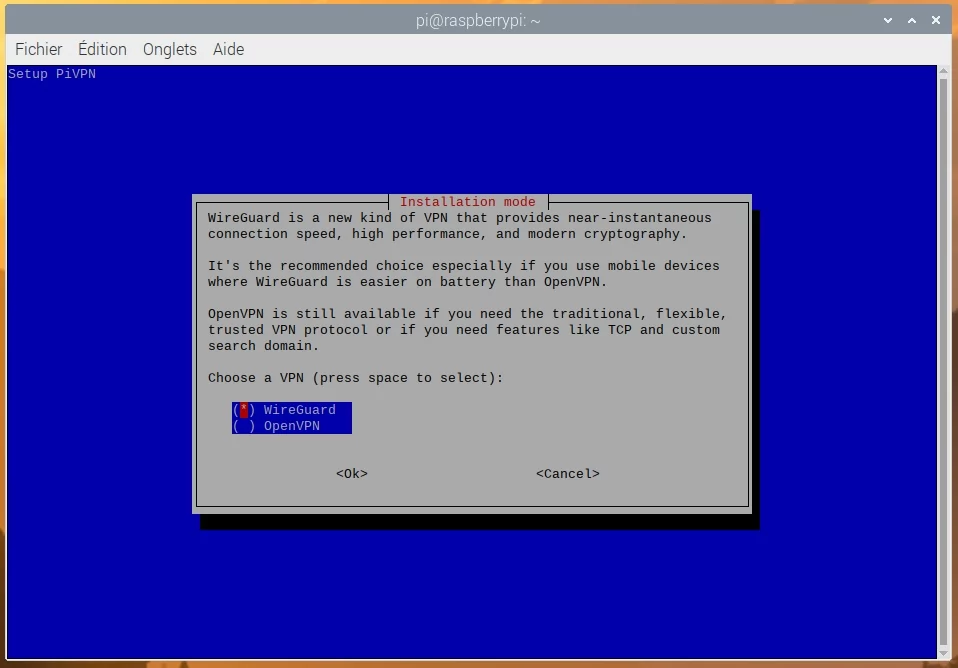Image resolution: width=958 pixels, height=668 pixels.
Task: Click the terminal vertical scrollbar
Action: click(x=944, y=362)
